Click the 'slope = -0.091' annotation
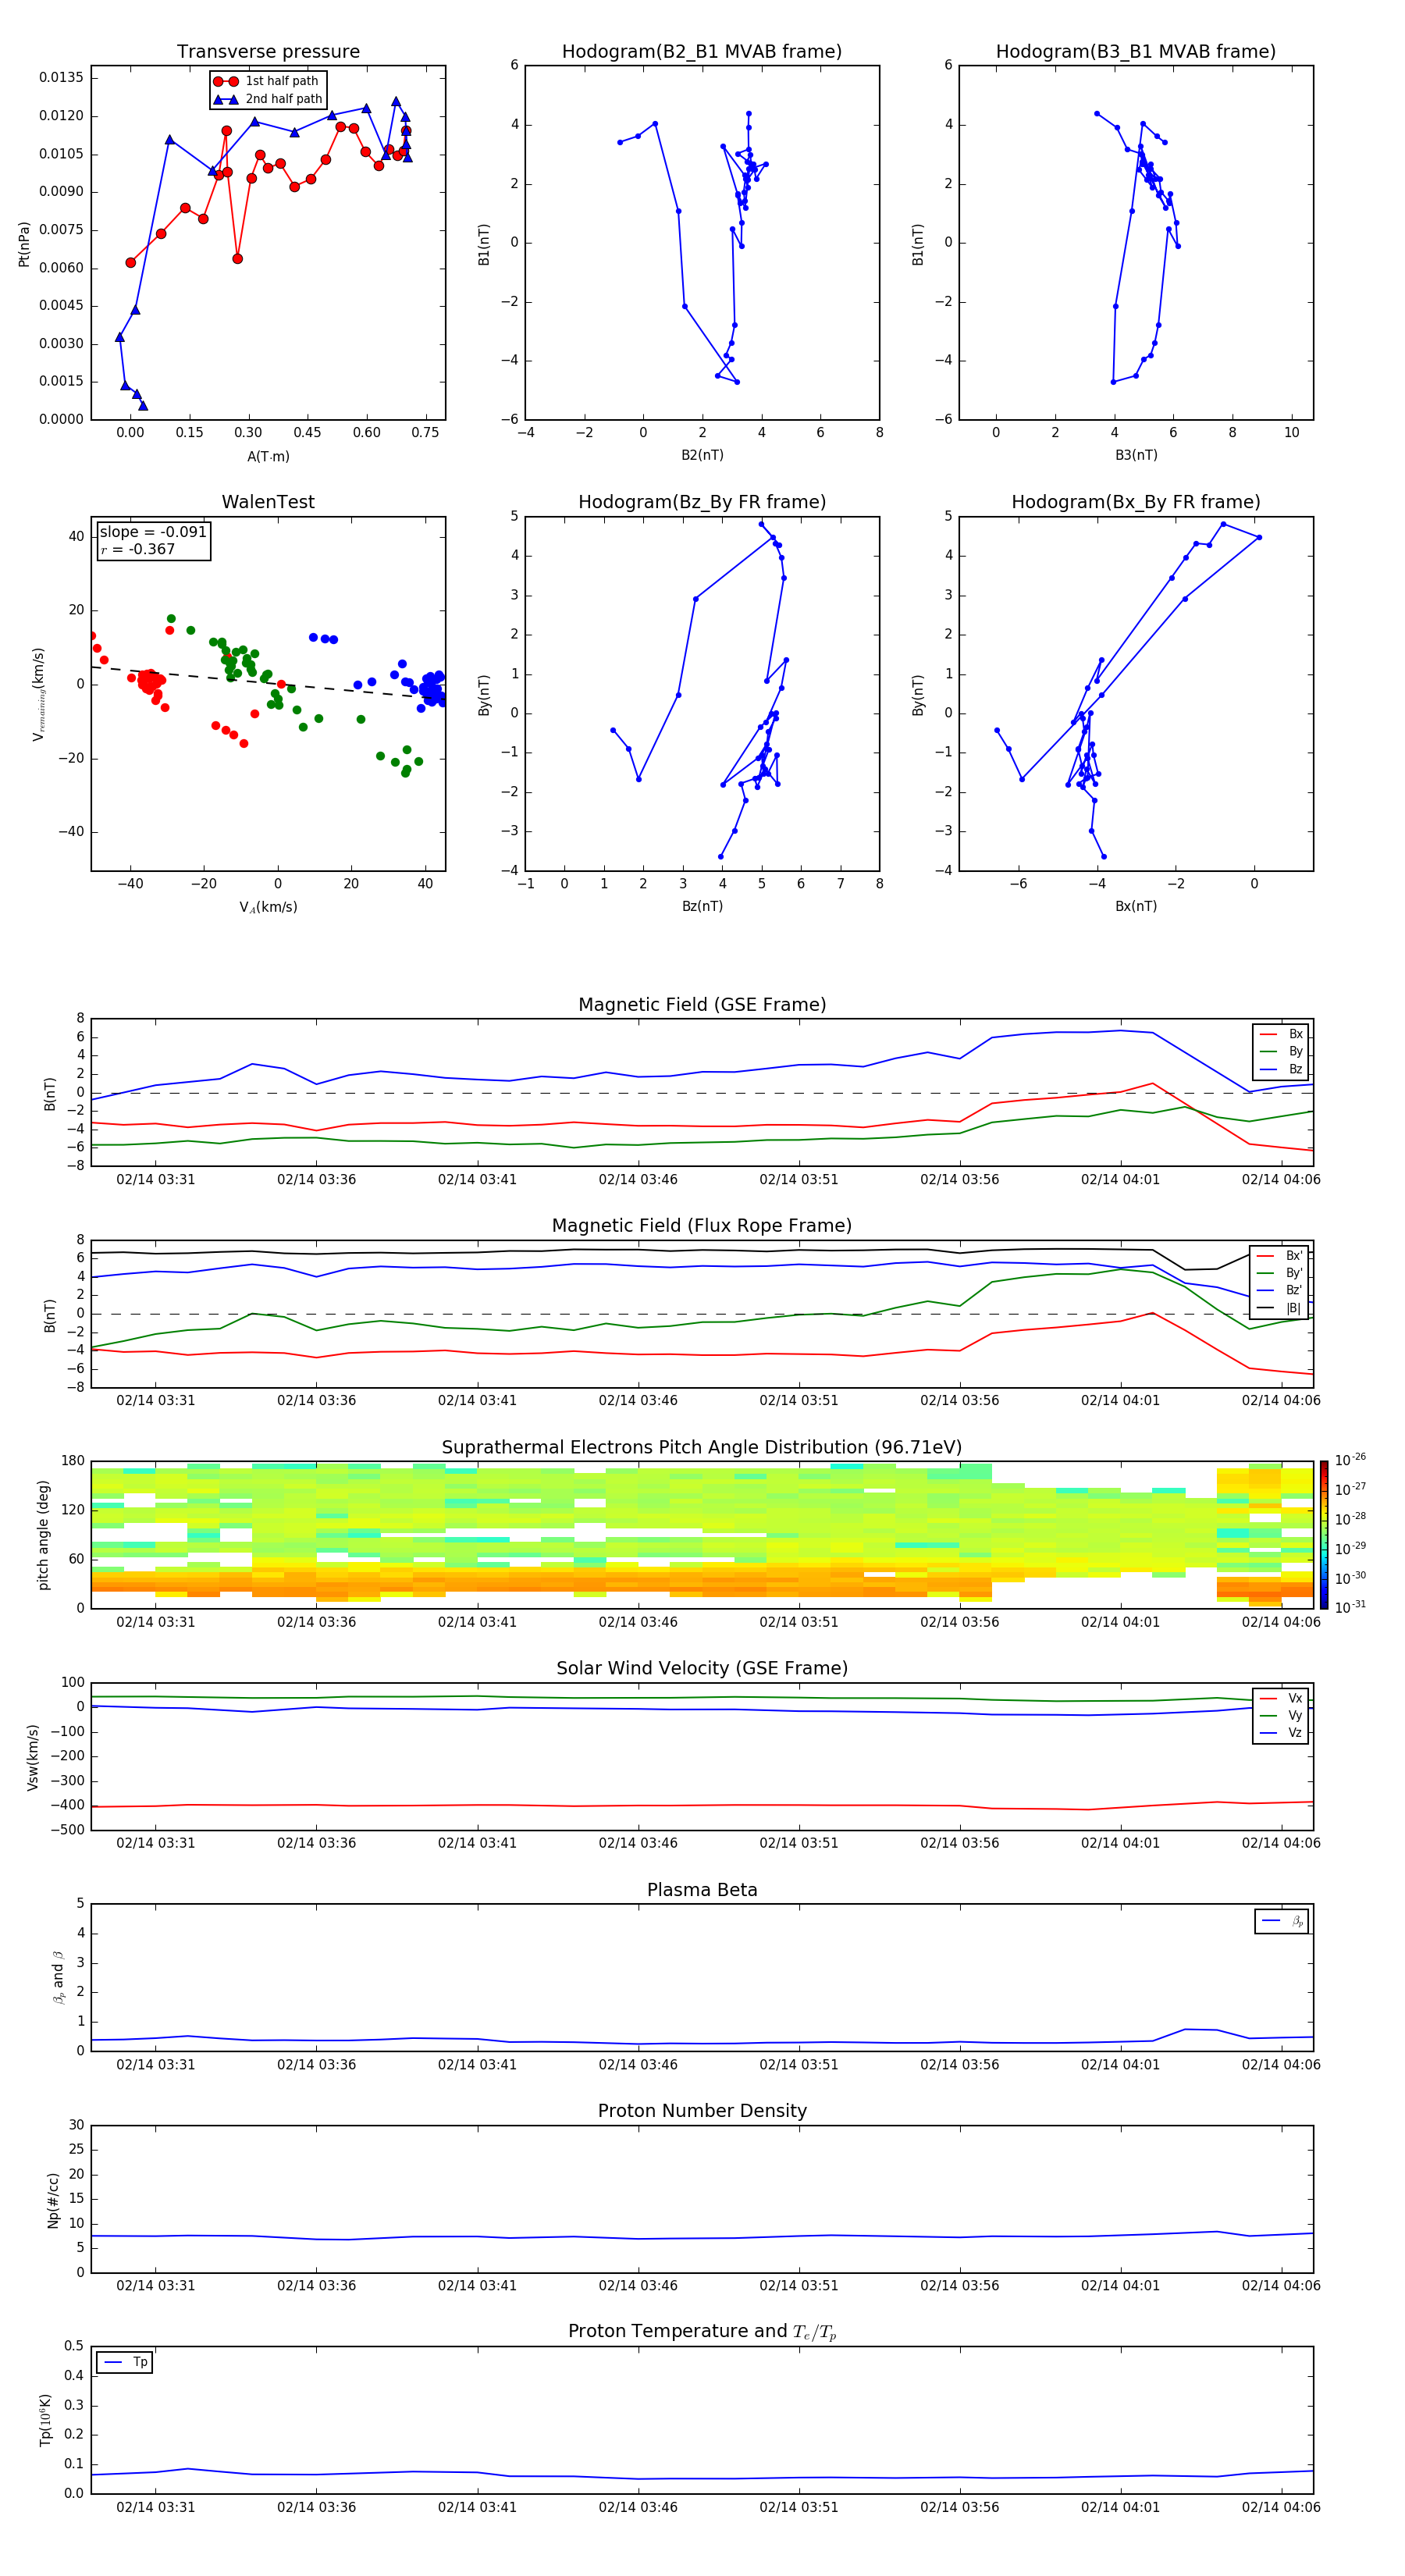The height and width of the screenshot is (2576, 1405). pyautogui.click(x=153, y=532)
